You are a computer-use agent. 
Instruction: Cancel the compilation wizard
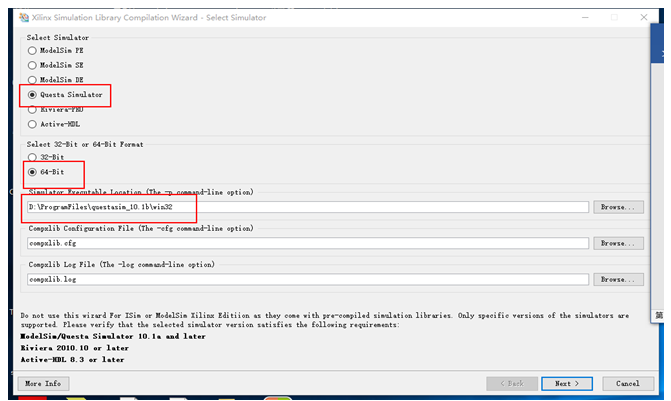[628, 383]
